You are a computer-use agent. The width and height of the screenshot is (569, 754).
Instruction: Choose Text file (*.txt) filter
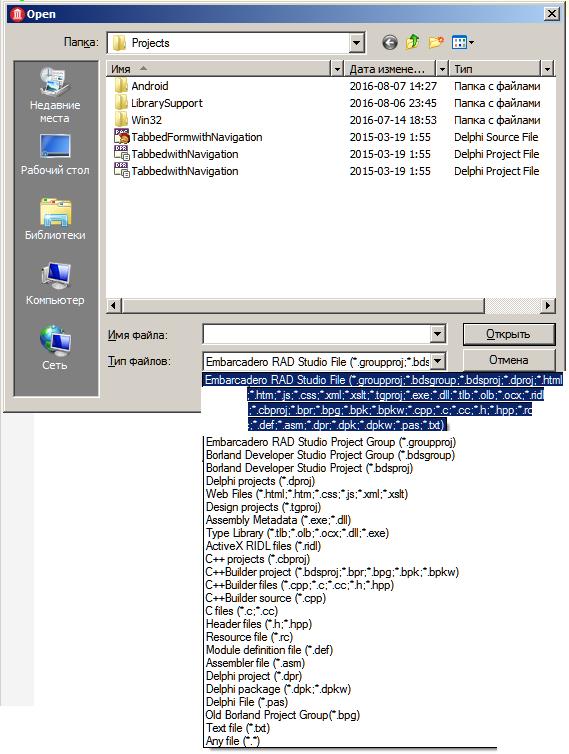coord(238,728)
